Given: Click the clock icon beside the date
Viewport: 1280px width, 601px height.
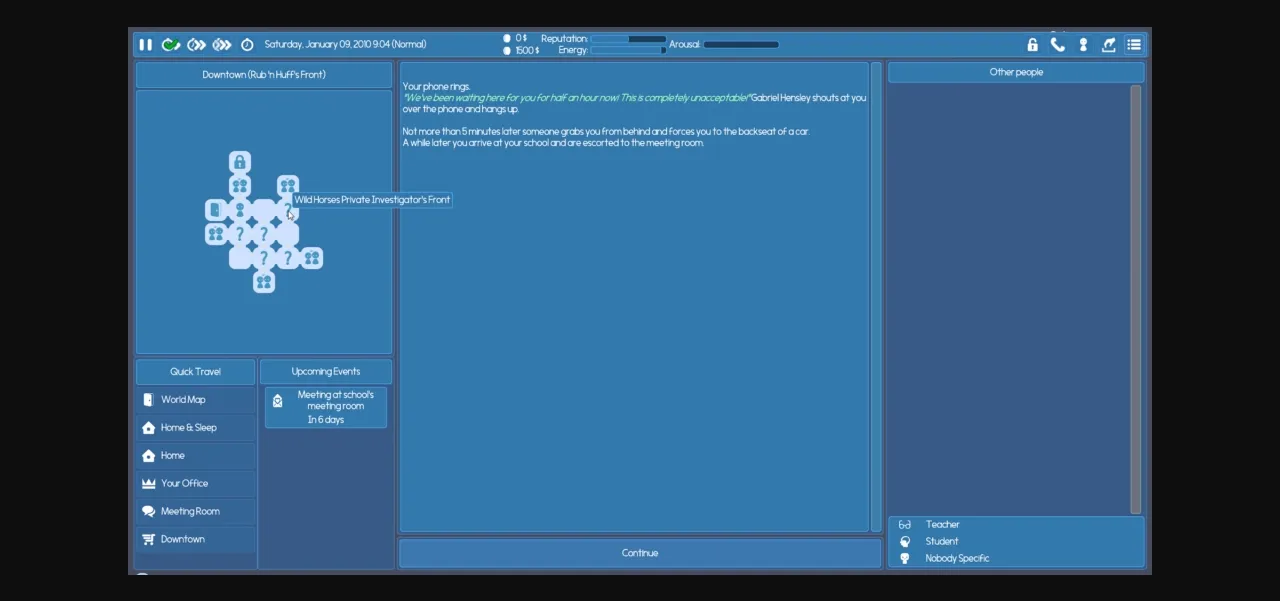Looking at the screenshot, I should (x=247, y=45).
